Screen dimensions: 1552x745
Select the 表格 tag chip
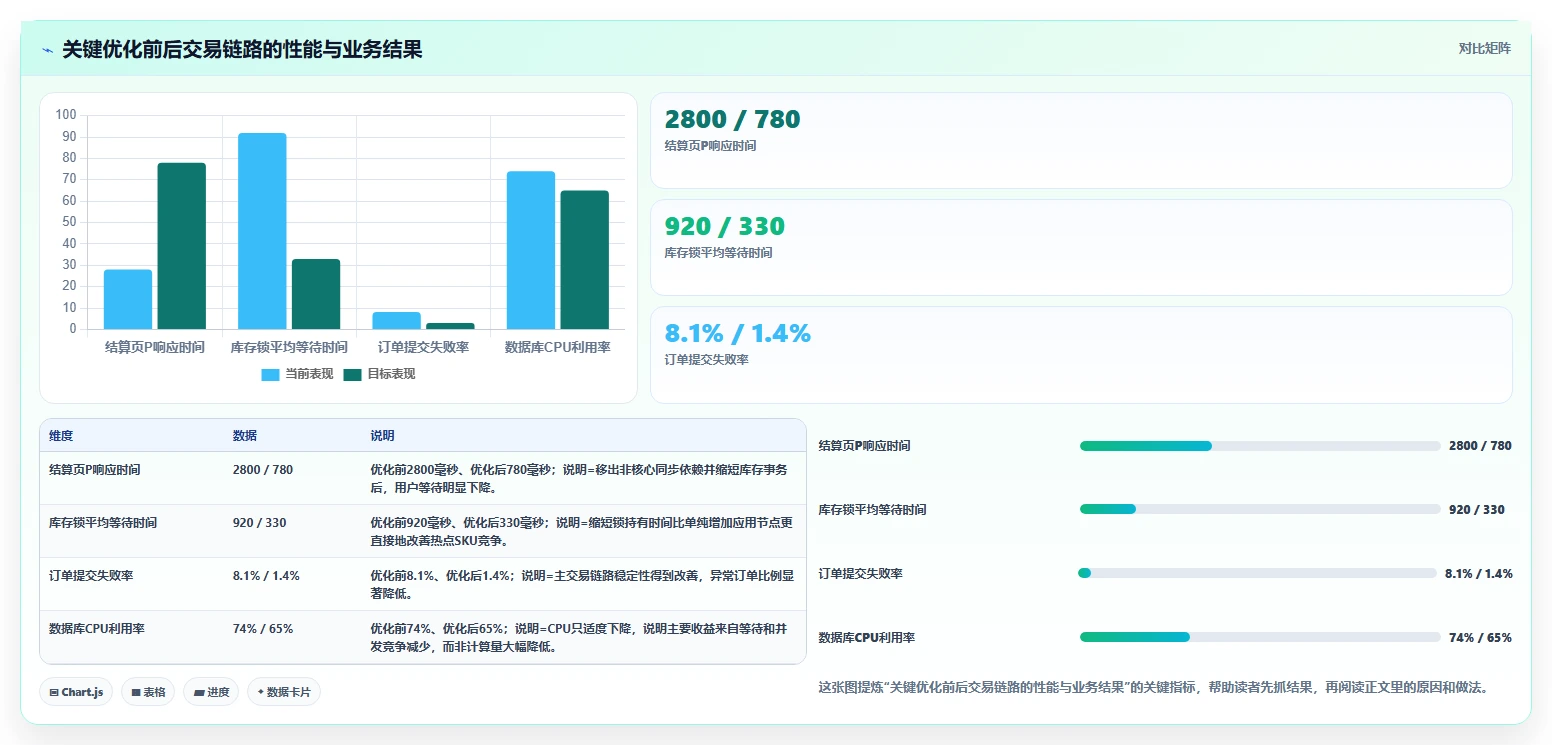tap(148, 692)
